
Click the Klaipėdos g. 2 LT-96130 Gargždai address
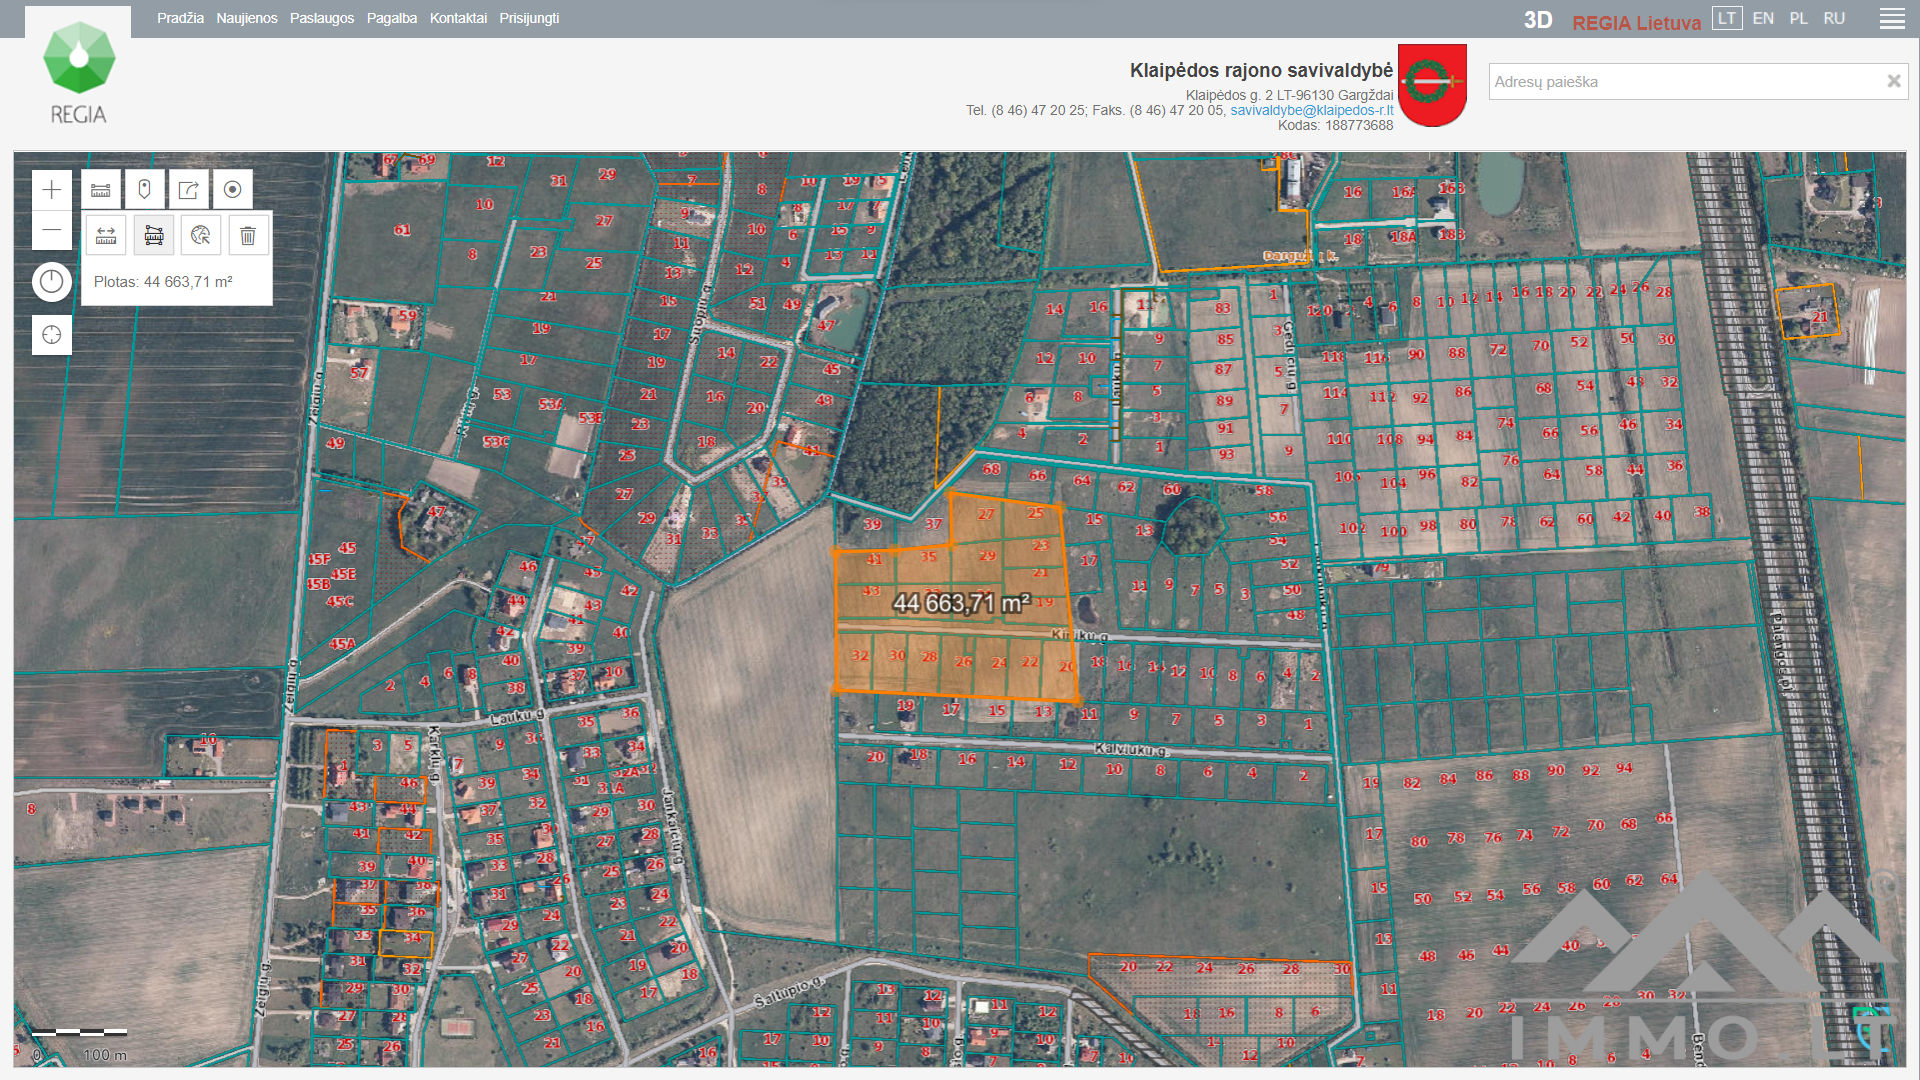(x=1289, y=95)
